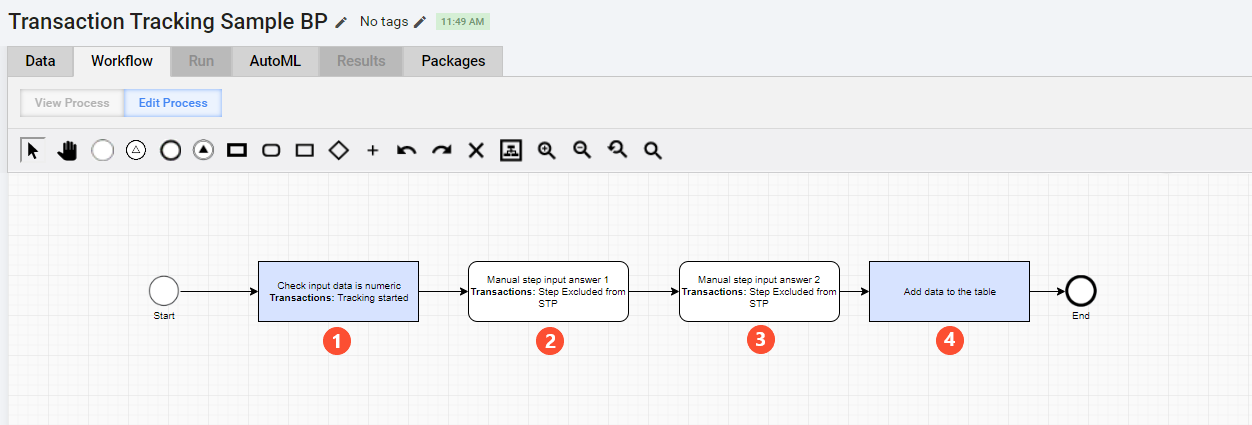Undo the last workflow edit

407,150
